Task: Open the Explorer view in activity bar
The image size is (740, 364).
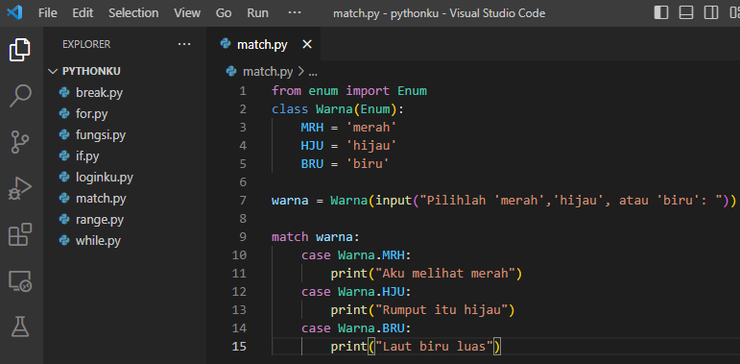Action: 20,50
